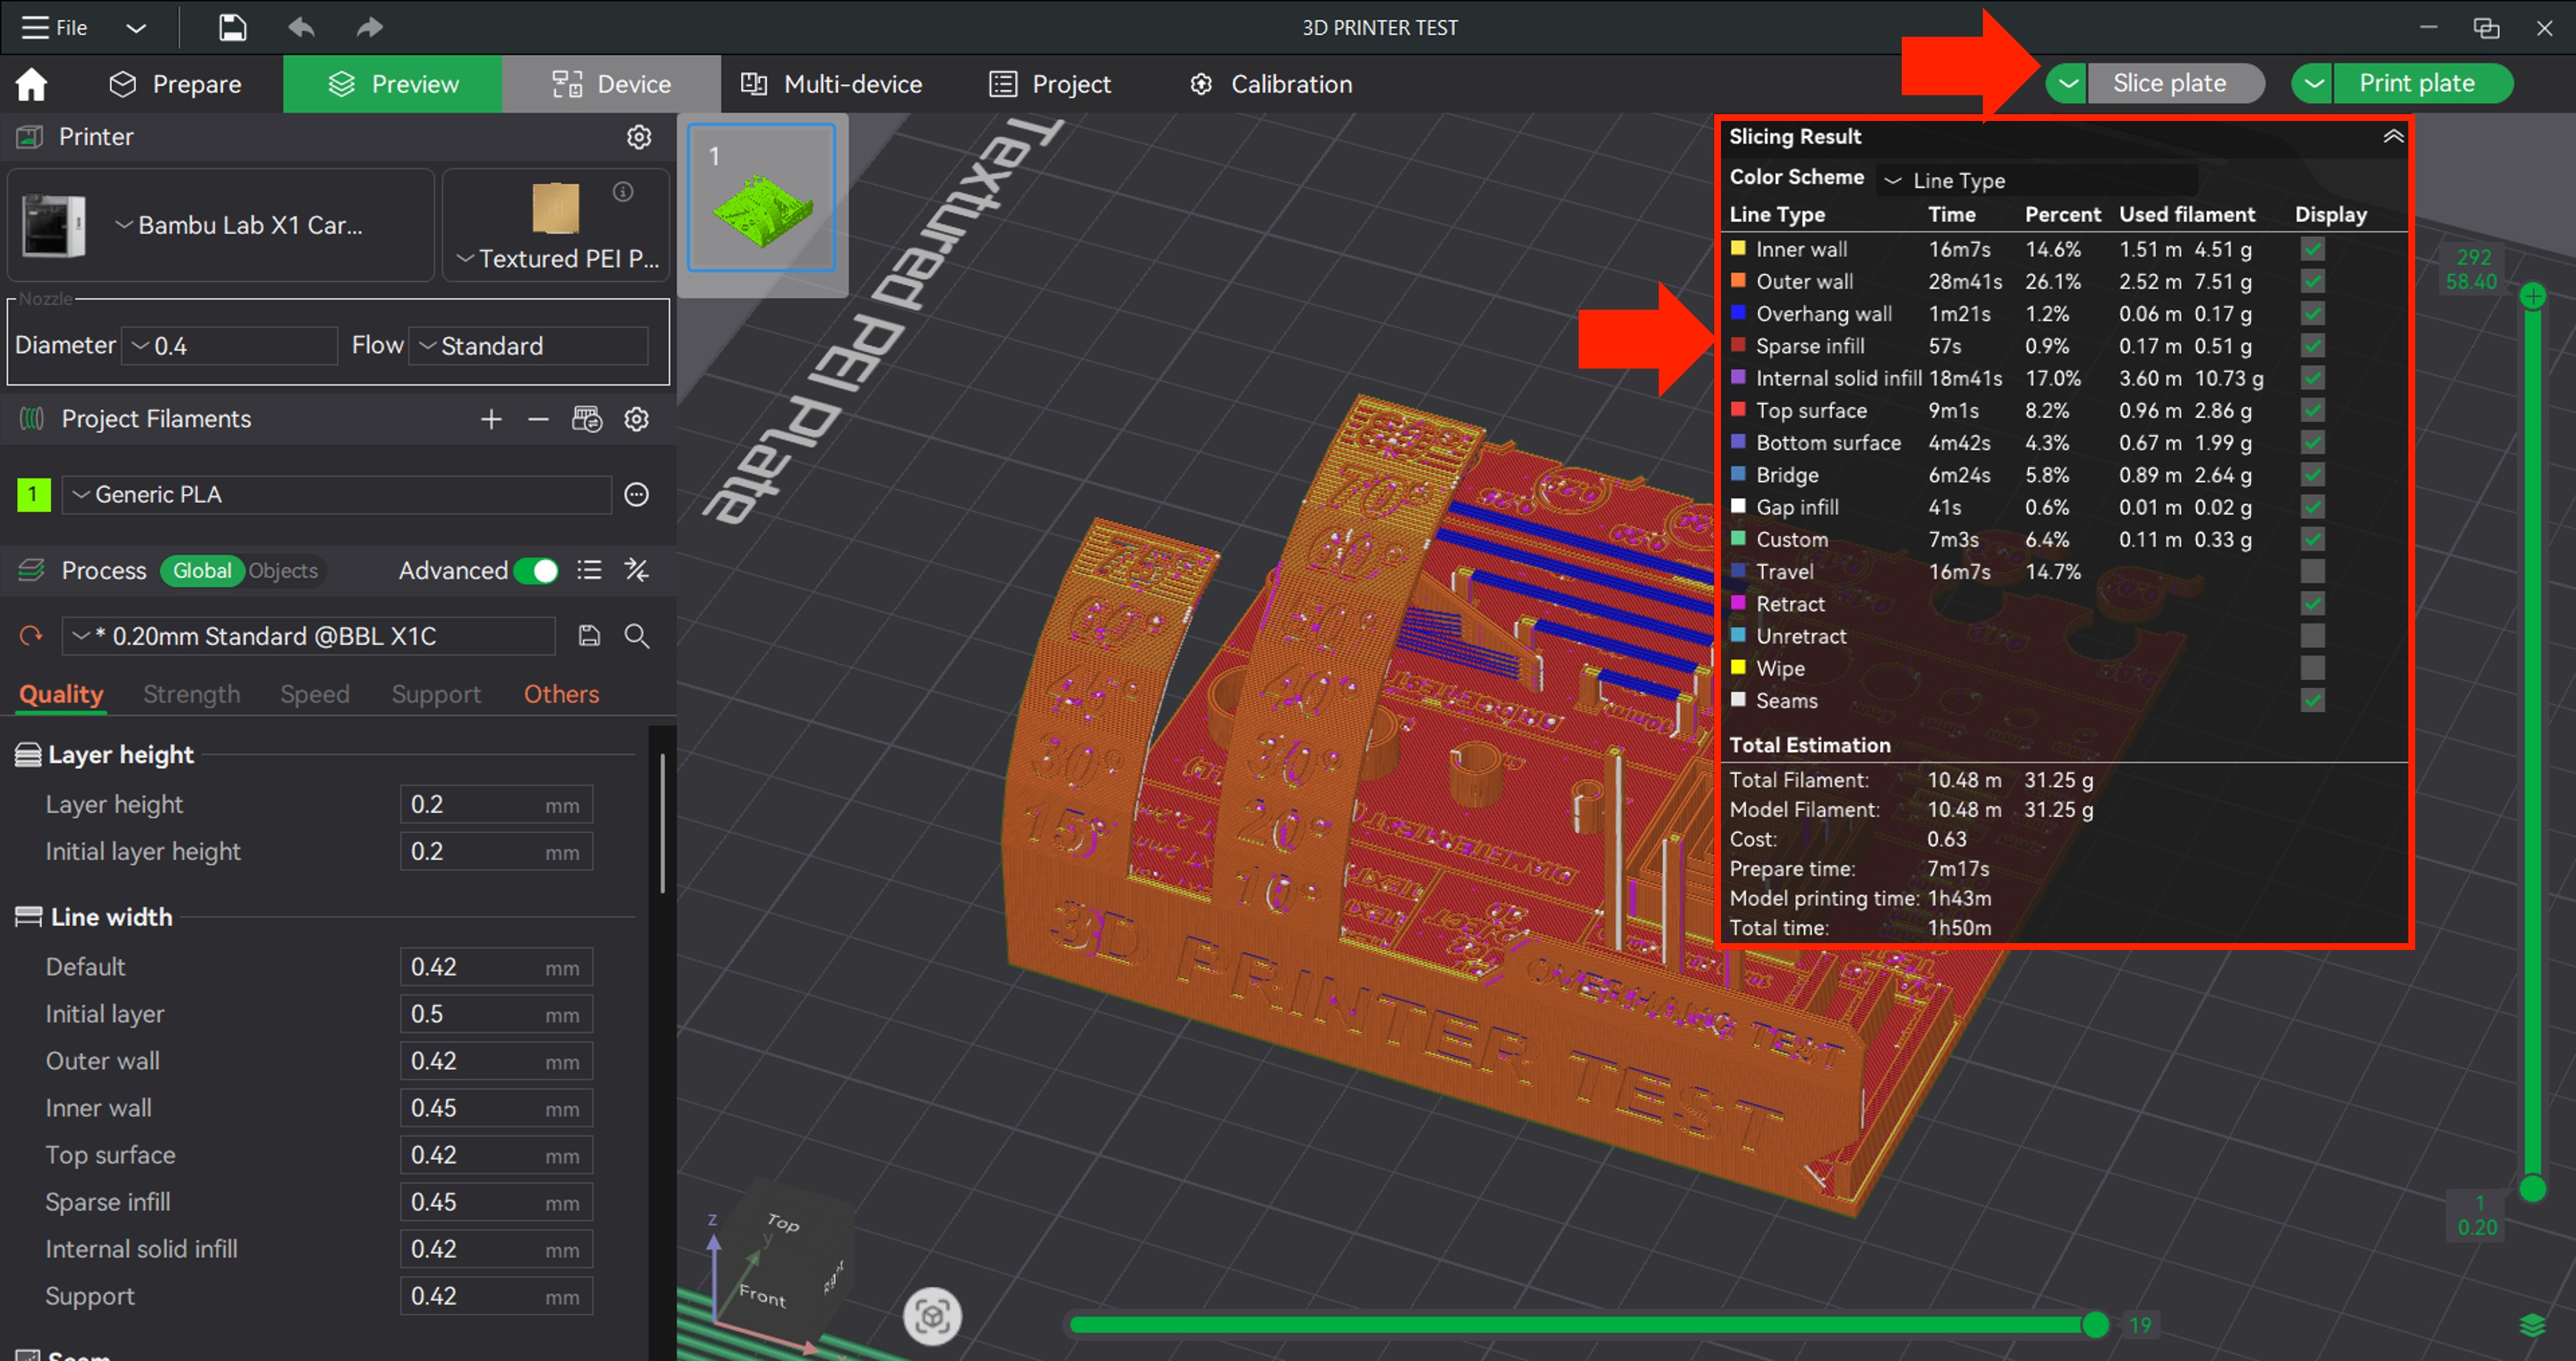Click the save file icon in title bar
Viewport: 2576px width, 1361px height.
[x=232, y=27]
